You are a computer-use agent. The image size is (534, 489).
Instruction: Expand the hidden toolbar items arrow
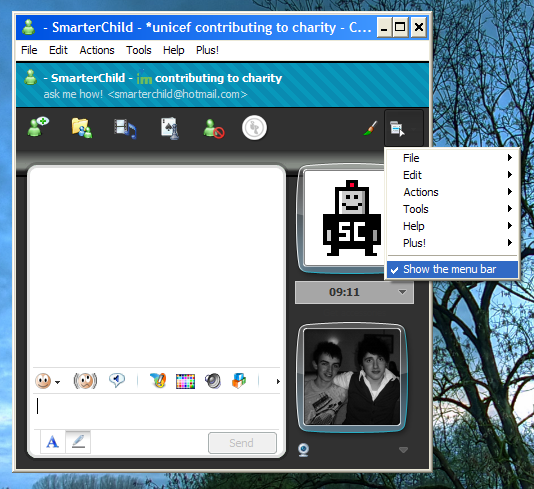[278, 381]
